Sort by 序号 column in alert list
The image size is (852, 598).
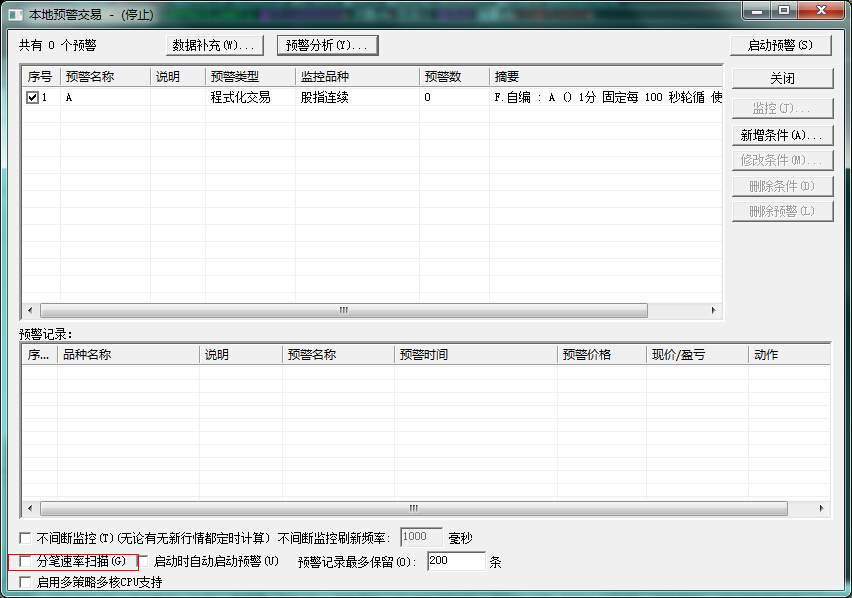(x=41, y=77)
